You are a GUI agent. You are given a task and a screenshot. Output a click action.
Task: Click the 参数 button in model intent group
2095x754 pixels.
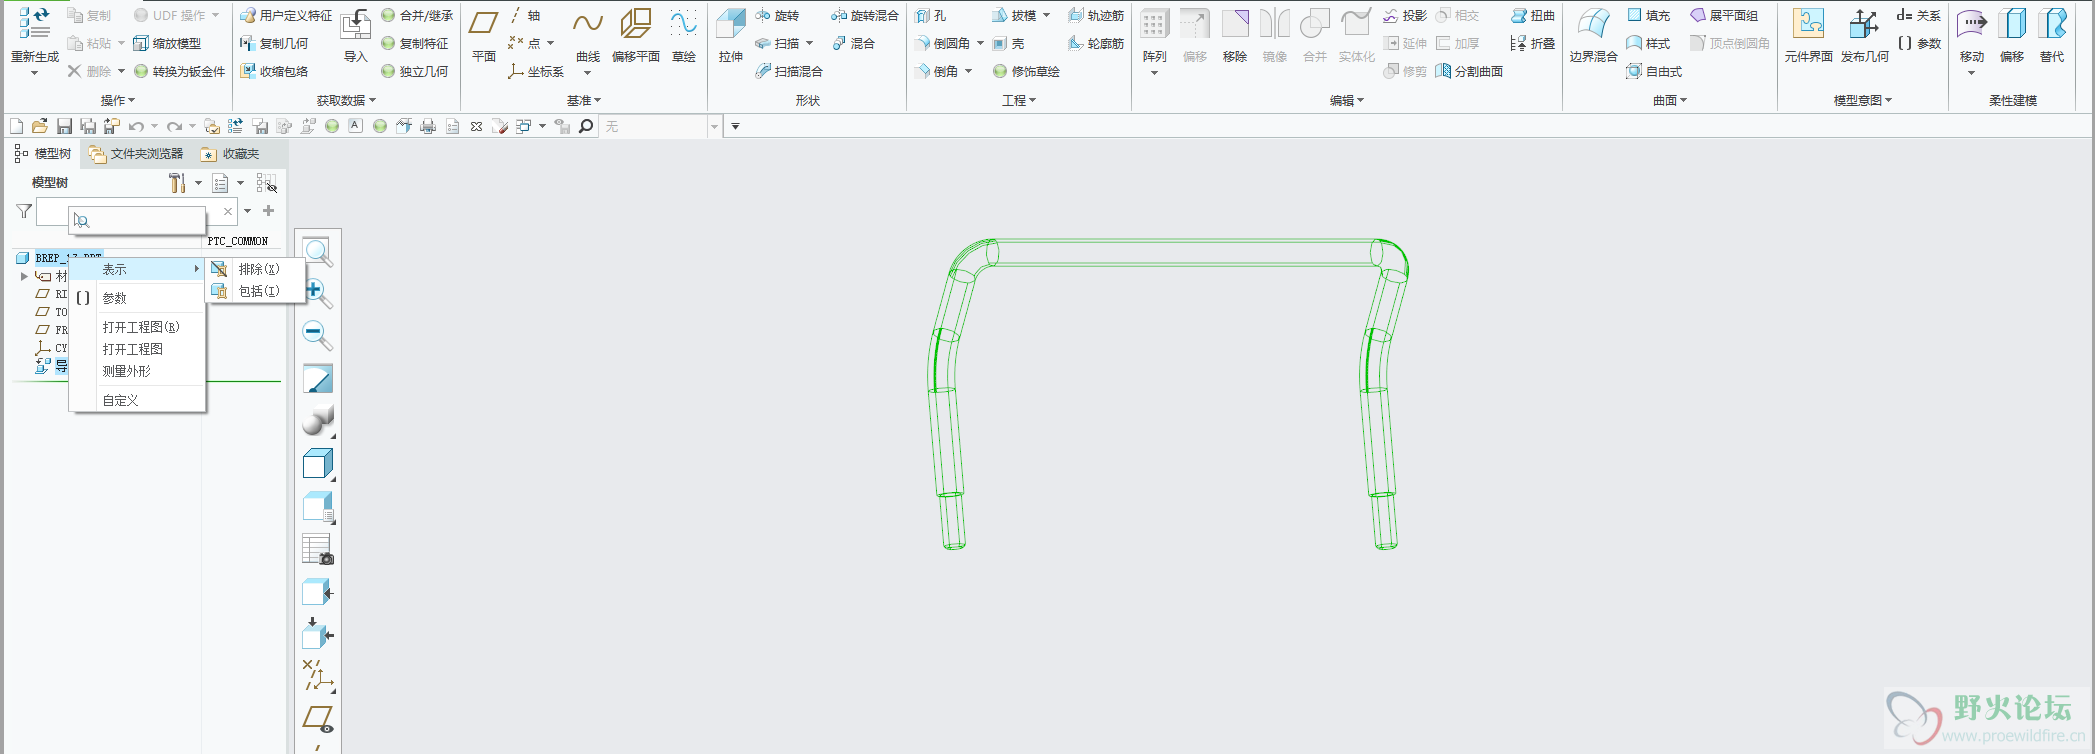pyautogui.click(x=1918, y=43)
